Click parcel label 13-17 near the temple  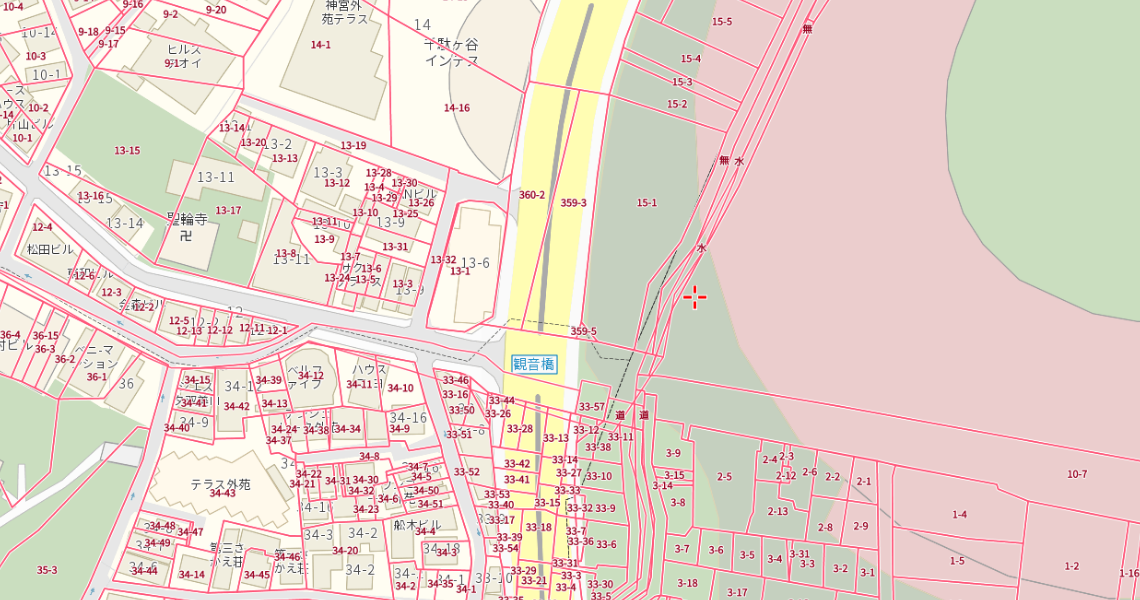click(229, 210)
